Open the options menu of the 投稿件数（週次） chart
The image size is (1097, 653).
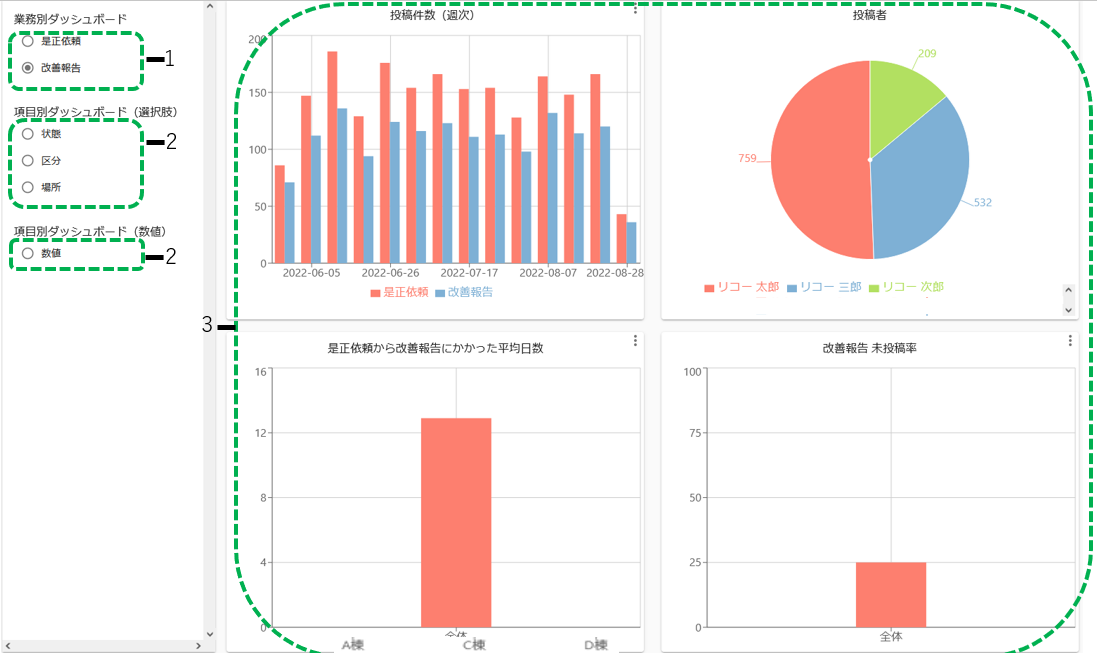(636, 9)
